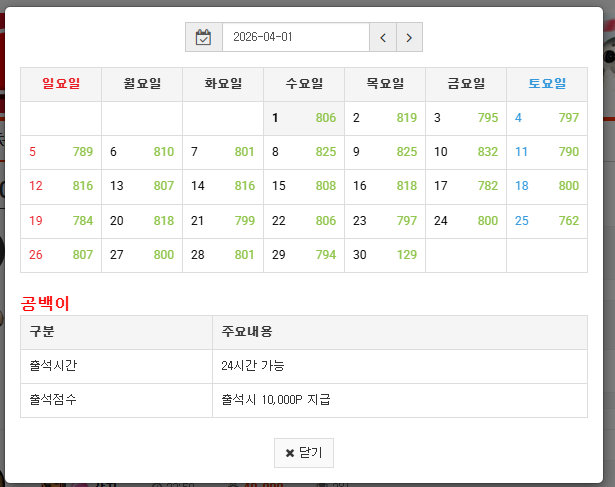The image size is (615, 487).
Task: Click Saturday the 25th cell
Action: point(546,221)
